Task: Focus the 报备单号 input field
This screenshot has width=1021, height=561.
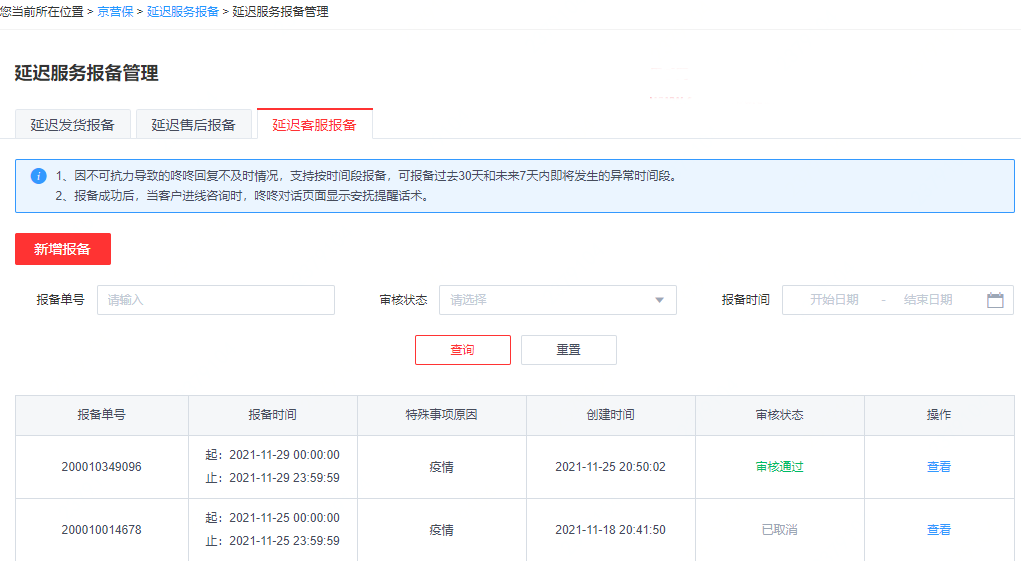Action: (215, 300)
